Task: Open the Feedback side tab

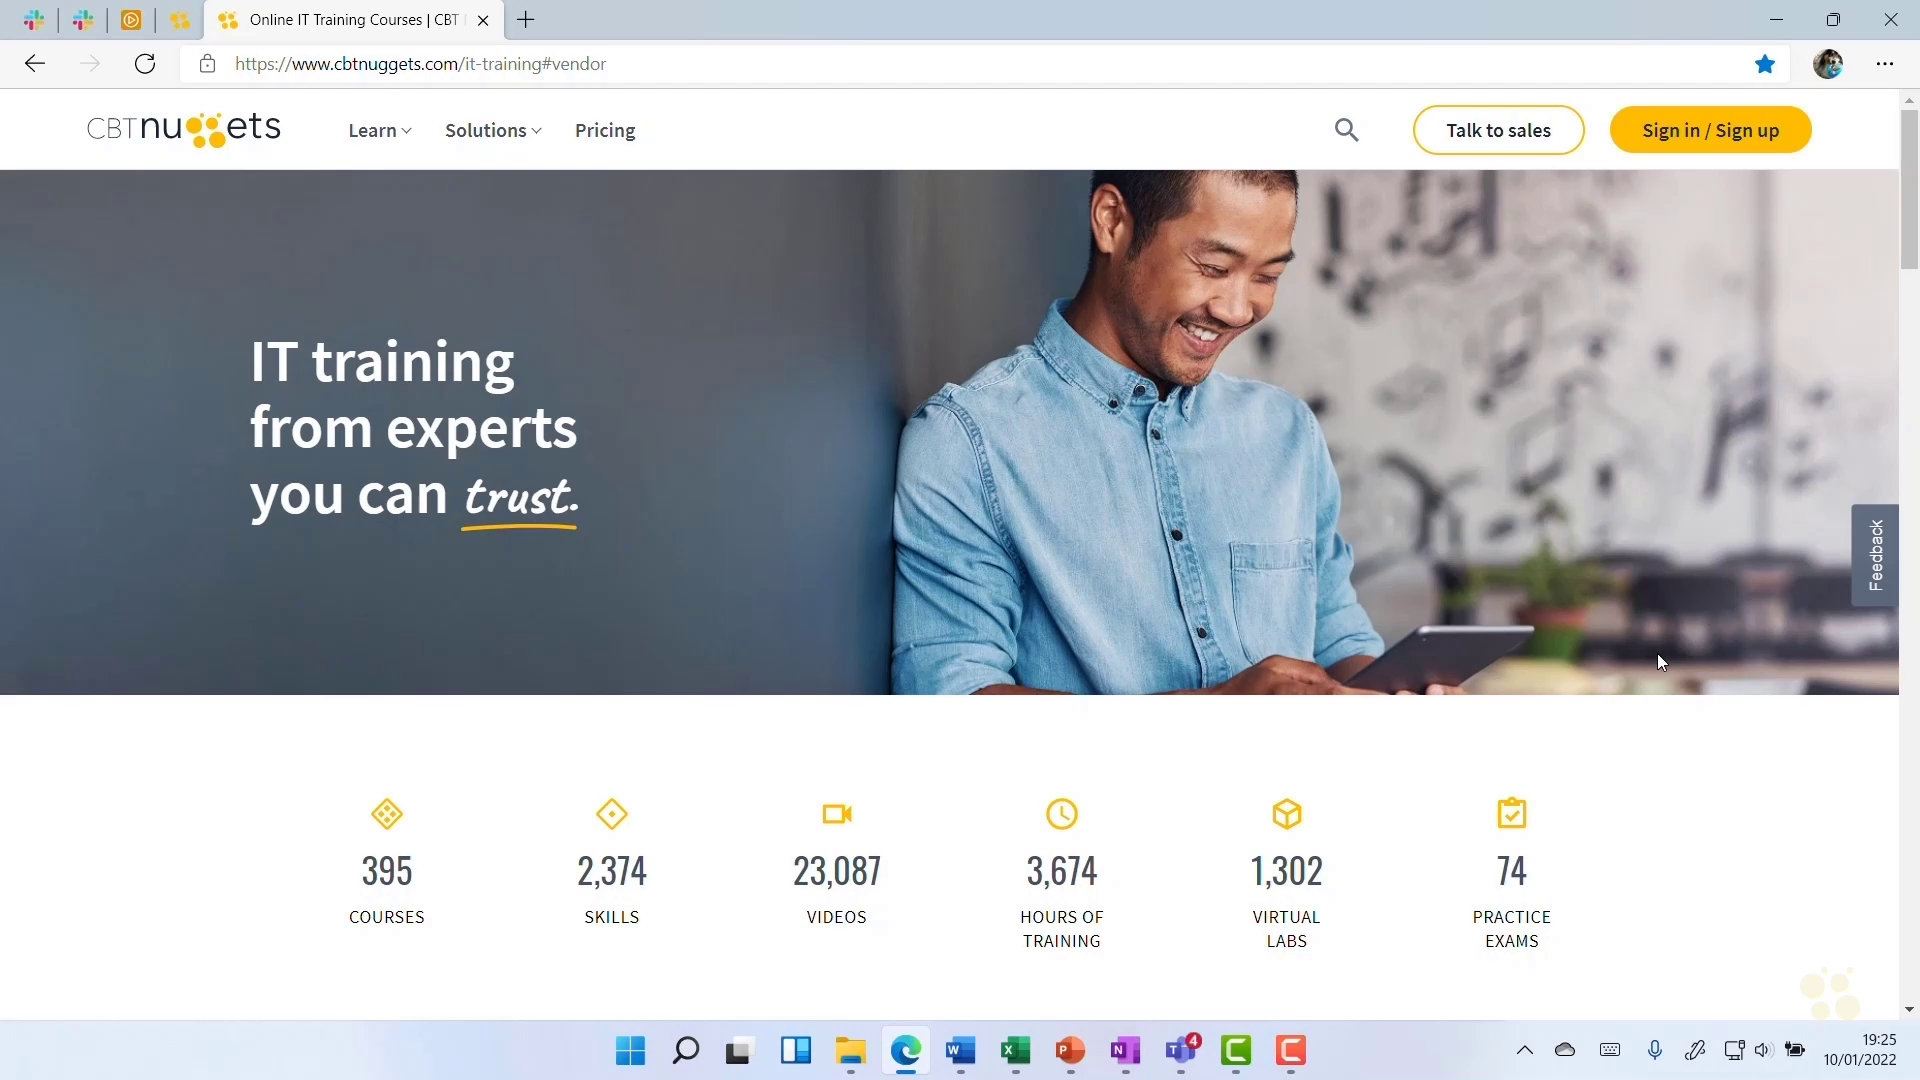Action: (1875, 555)
